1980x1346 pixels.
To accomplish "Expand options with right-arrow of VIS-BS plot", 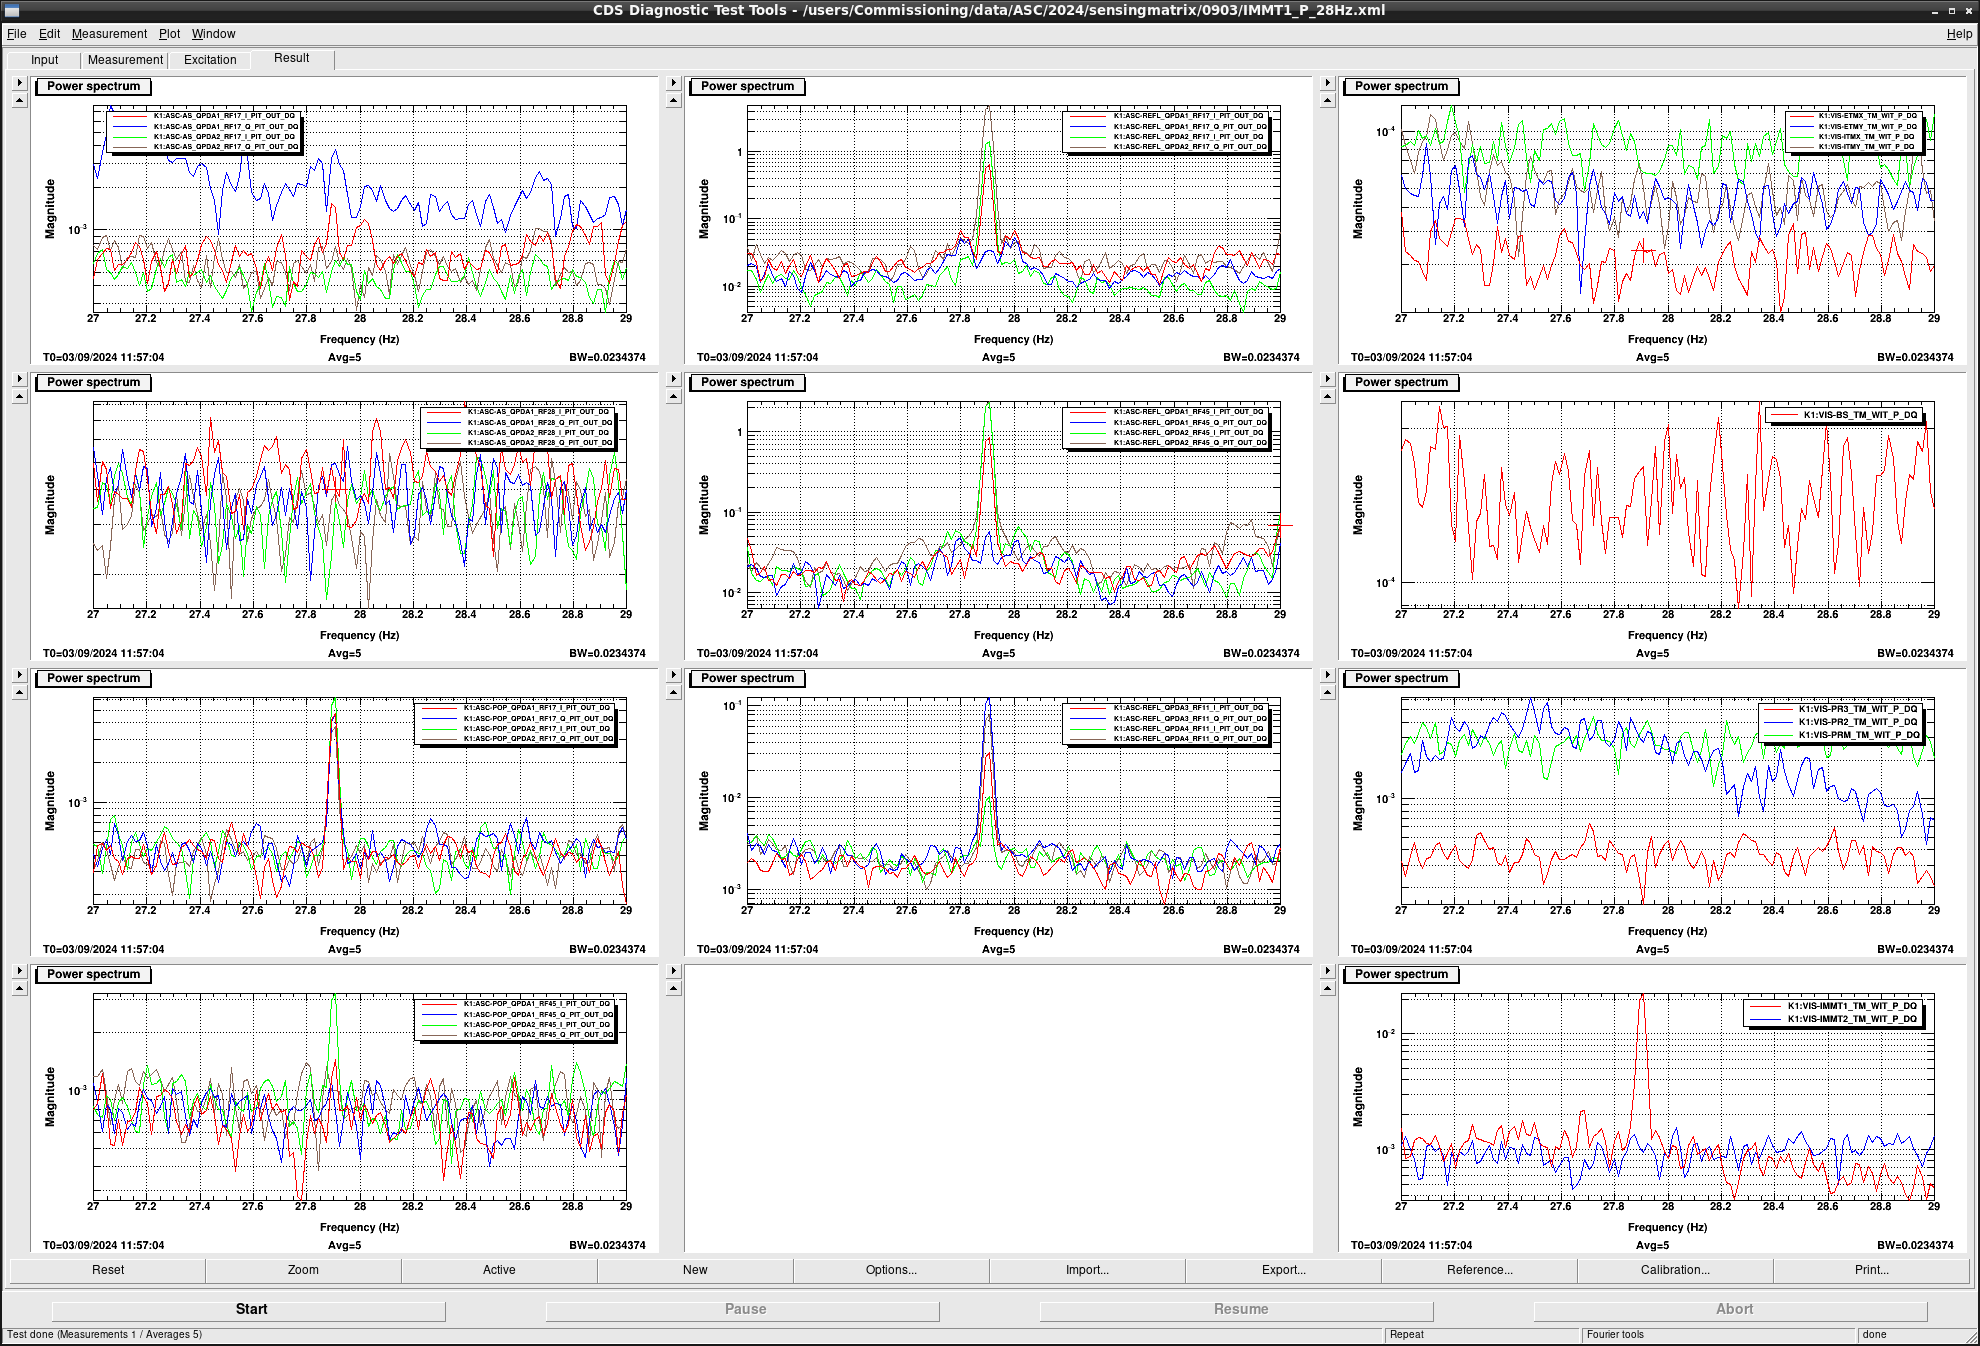I will coord(1327,379).
